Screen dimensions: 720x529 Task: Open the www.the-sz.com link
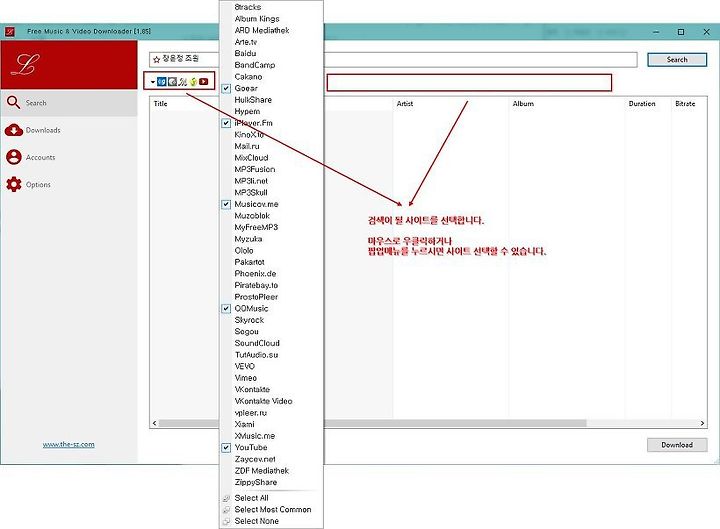click(68, 445)
